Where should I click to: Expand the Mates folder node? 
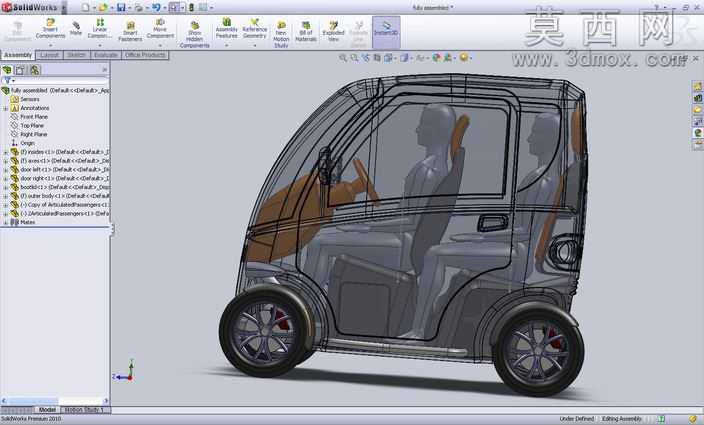click(5, 223)
